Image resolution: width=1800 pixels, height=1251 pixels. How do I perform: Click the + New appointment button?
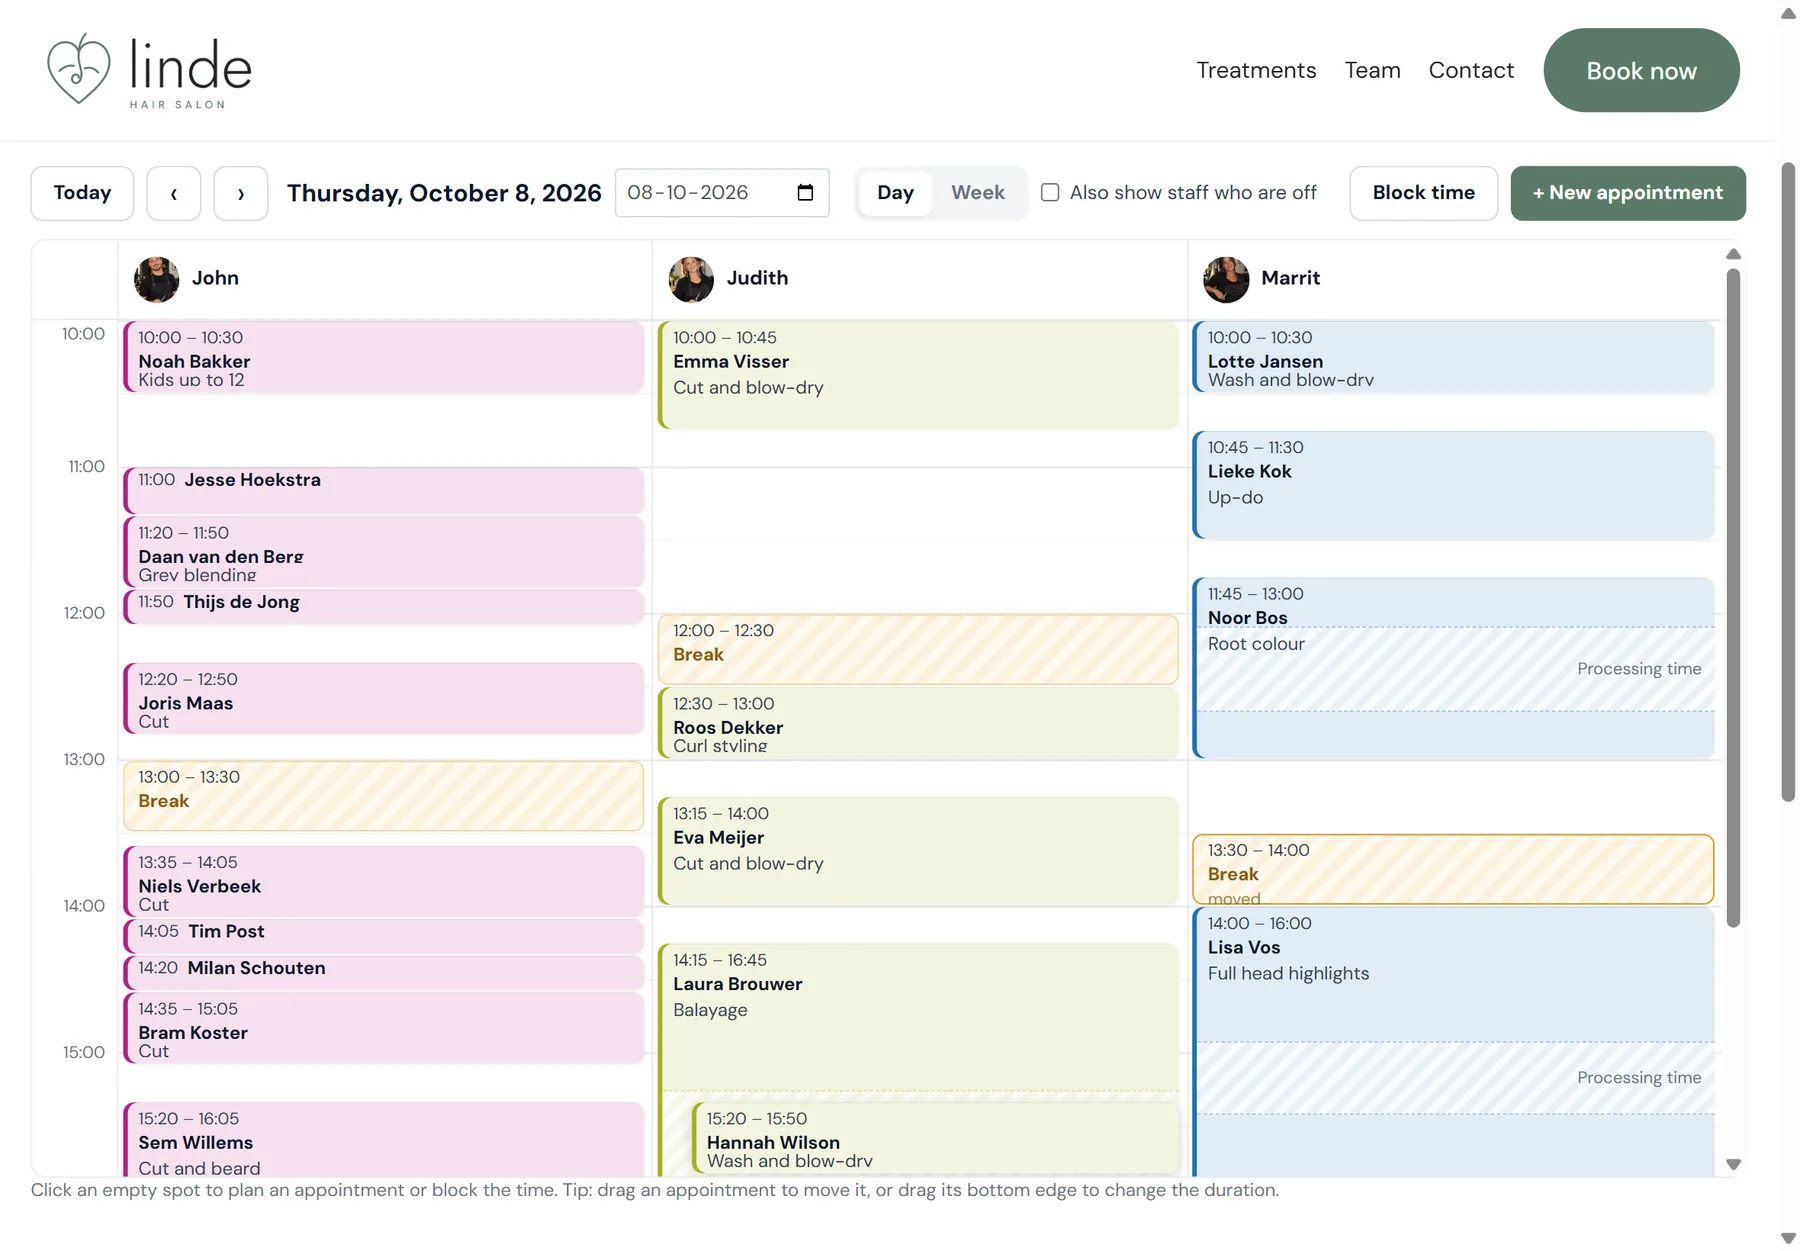click(1628, 193)
